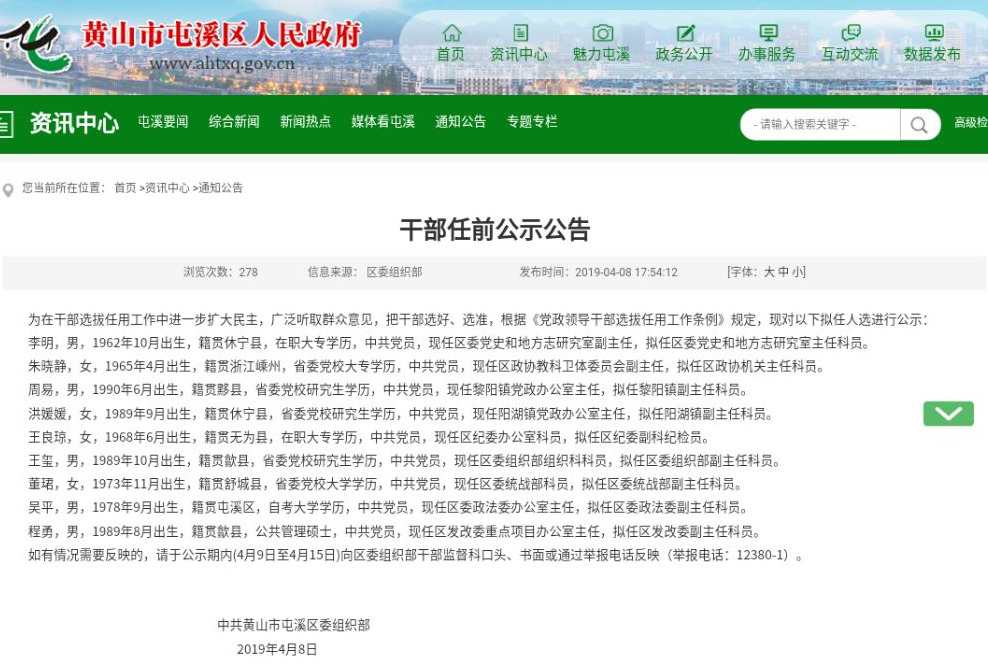The image size is (988, 669).
Task: Go to 通知公告 in the breadcrumb
Action: 221,188
